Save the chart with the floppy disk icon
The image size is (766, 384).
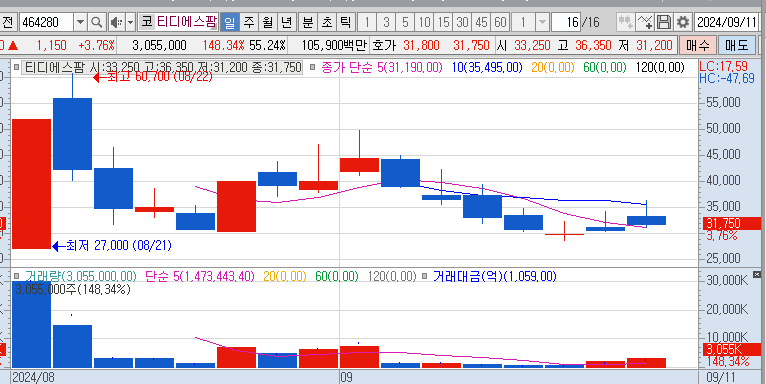tap(663, 22)
